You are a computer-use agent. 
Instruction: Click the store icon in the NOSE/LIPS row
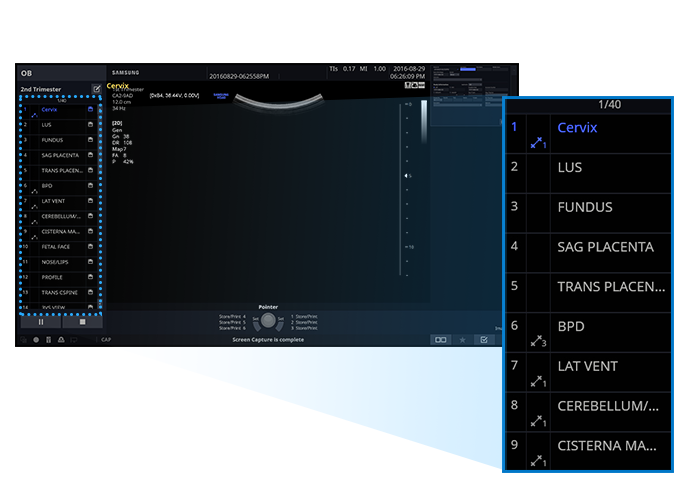tap(91, 262)
